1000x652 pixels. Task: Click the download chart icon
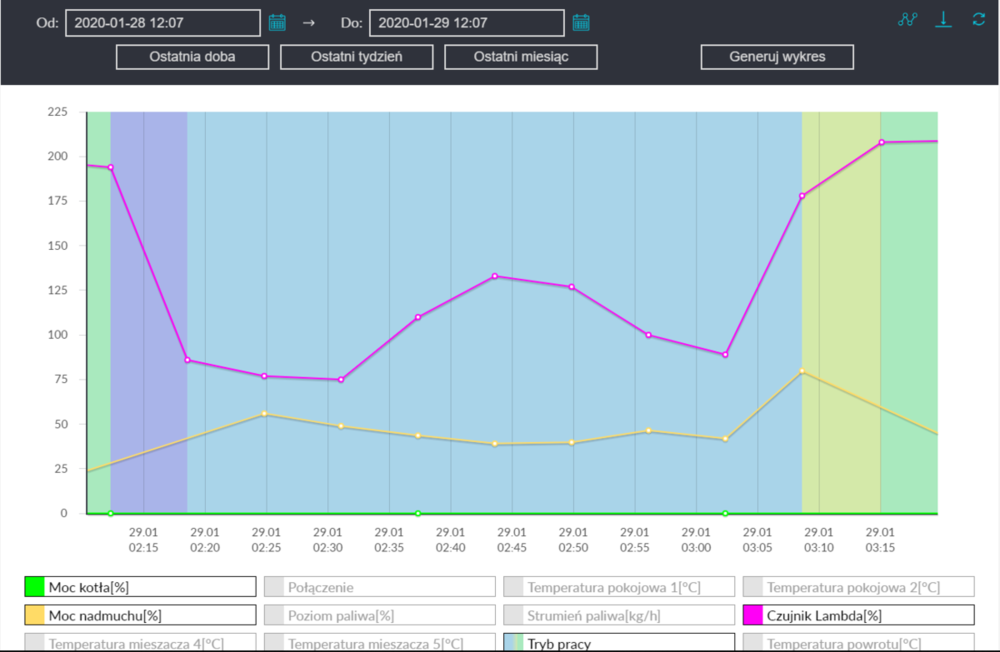tap(943, 20)
